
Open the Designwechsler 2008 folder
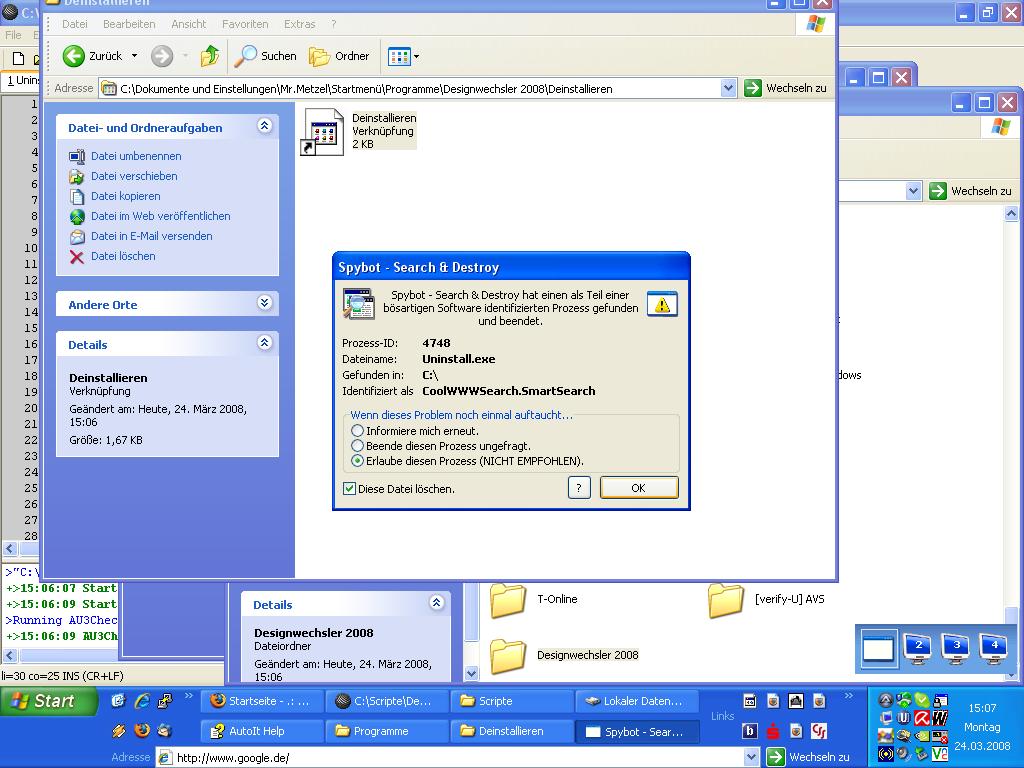509,656
